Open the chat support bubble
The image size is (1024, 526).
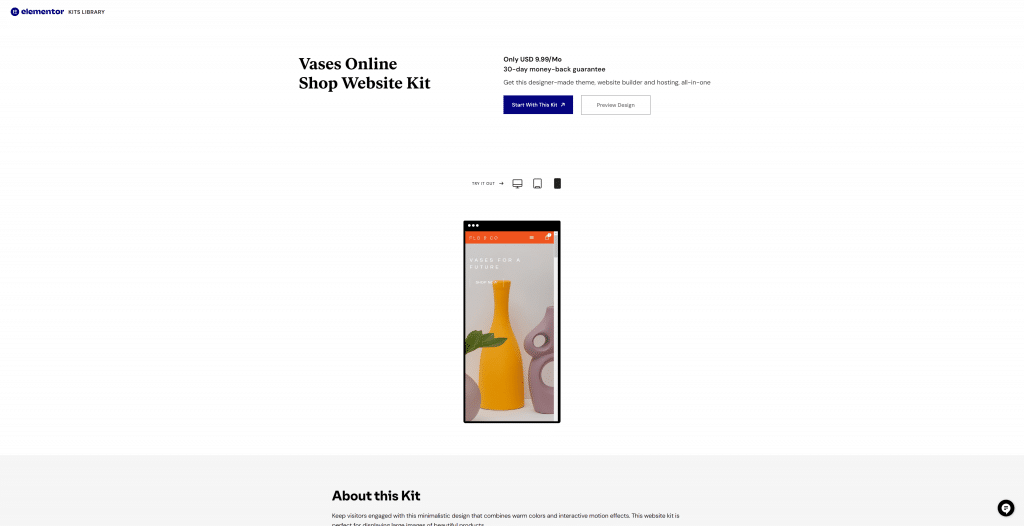click(x=1006, y=508)
